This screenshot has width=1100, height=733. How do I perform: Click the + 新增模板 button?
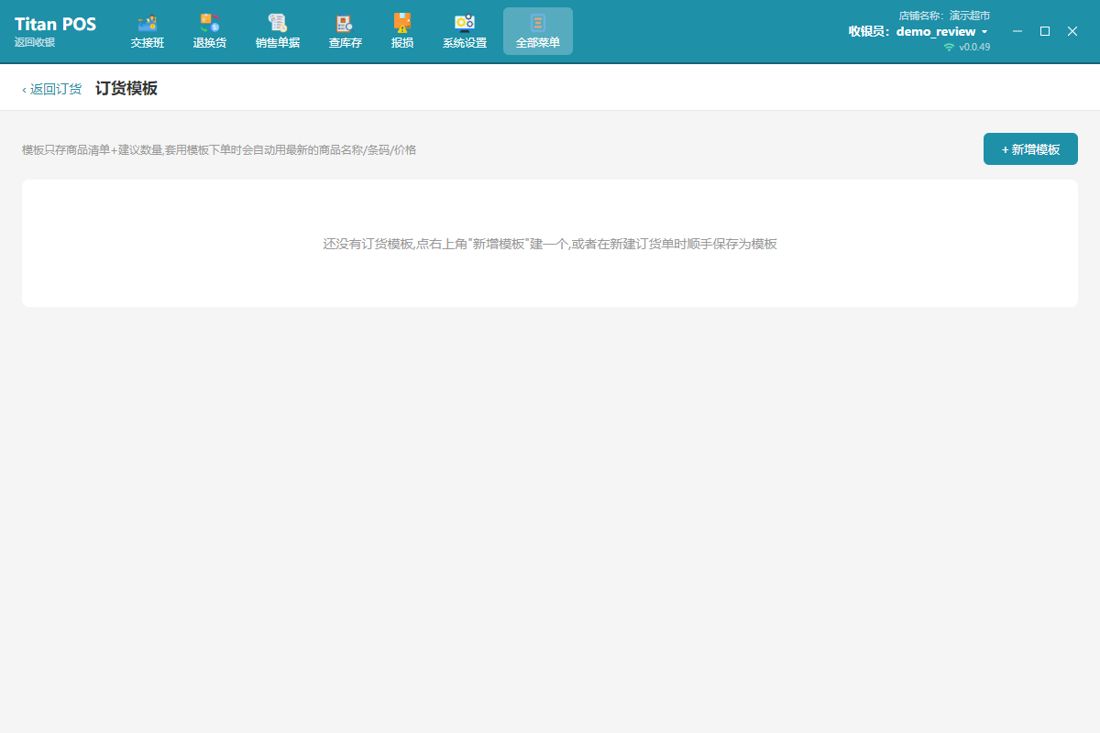point(1030,149)
